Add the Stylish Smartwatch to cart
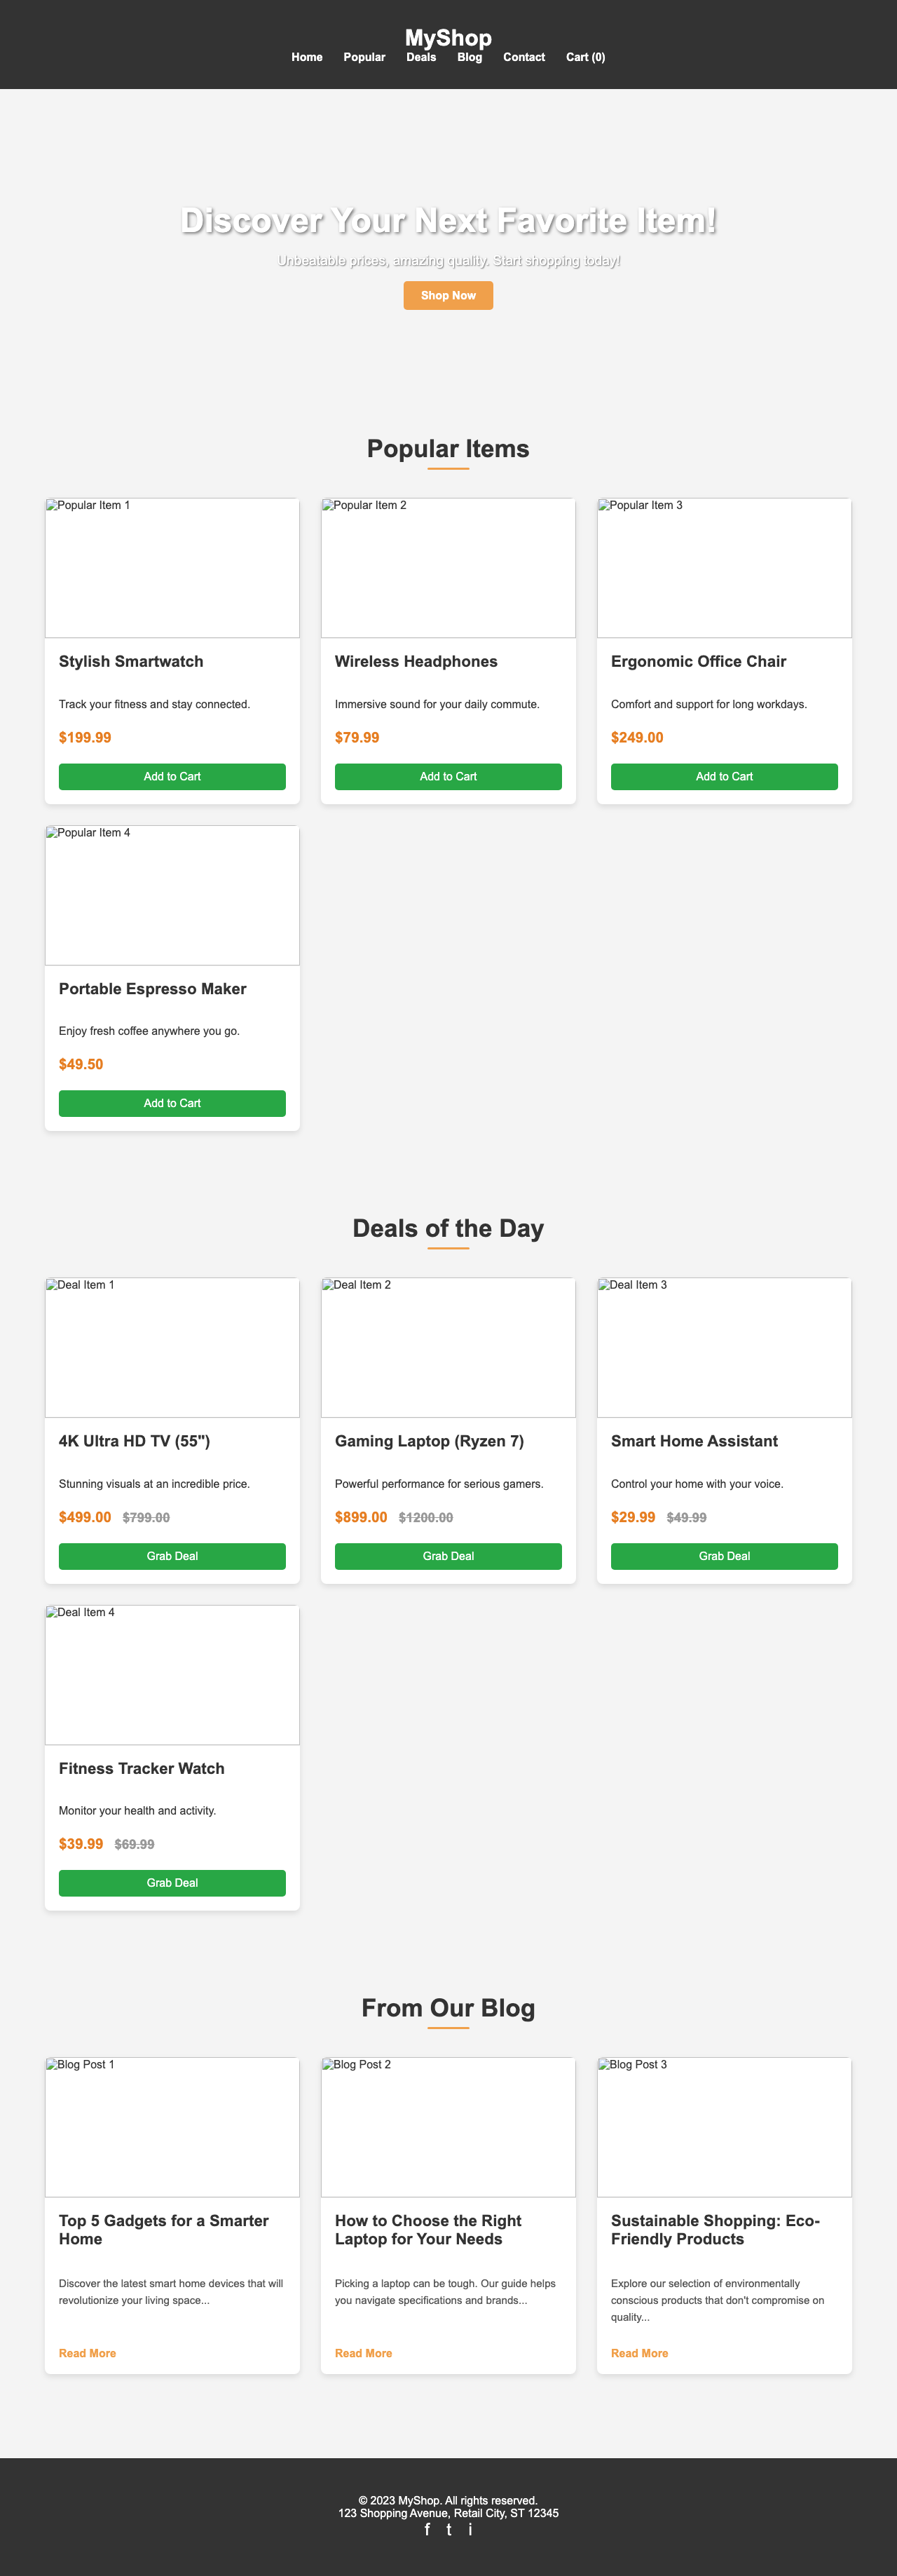The height and width of the screenshot is (2576, 897). [171, 777]
